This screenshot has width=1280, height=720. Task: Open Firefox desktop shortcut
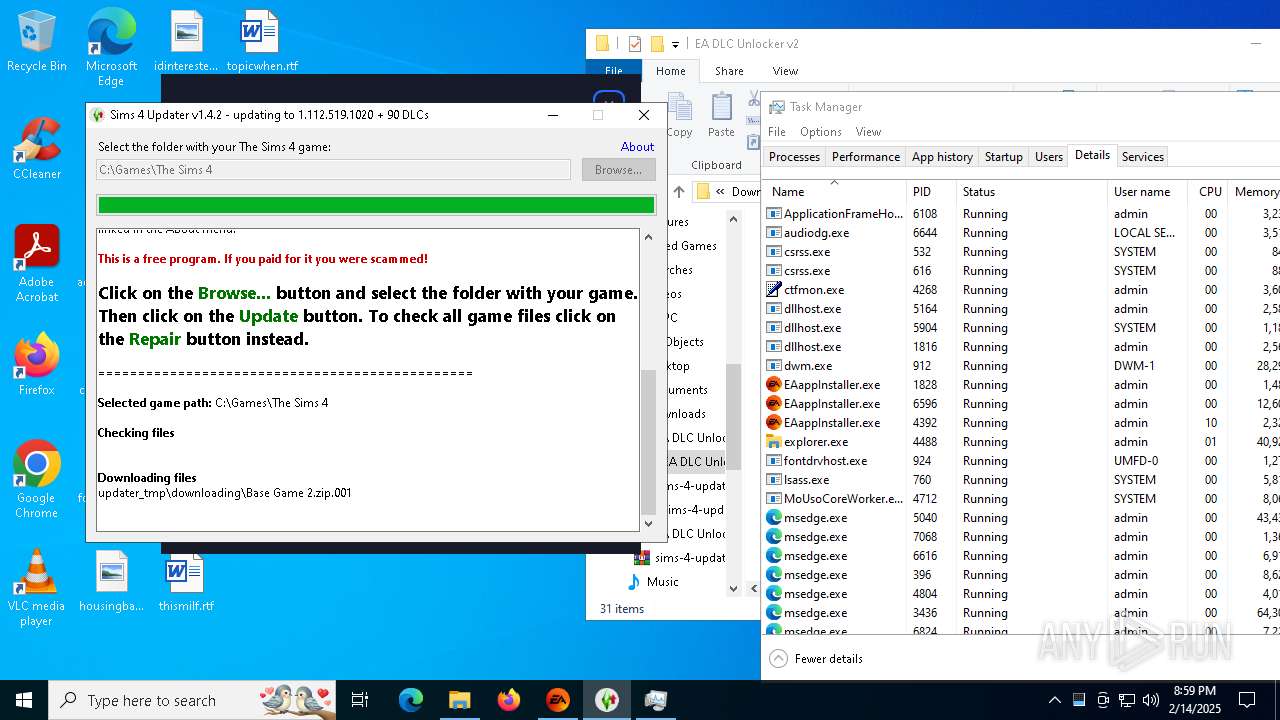36,365
